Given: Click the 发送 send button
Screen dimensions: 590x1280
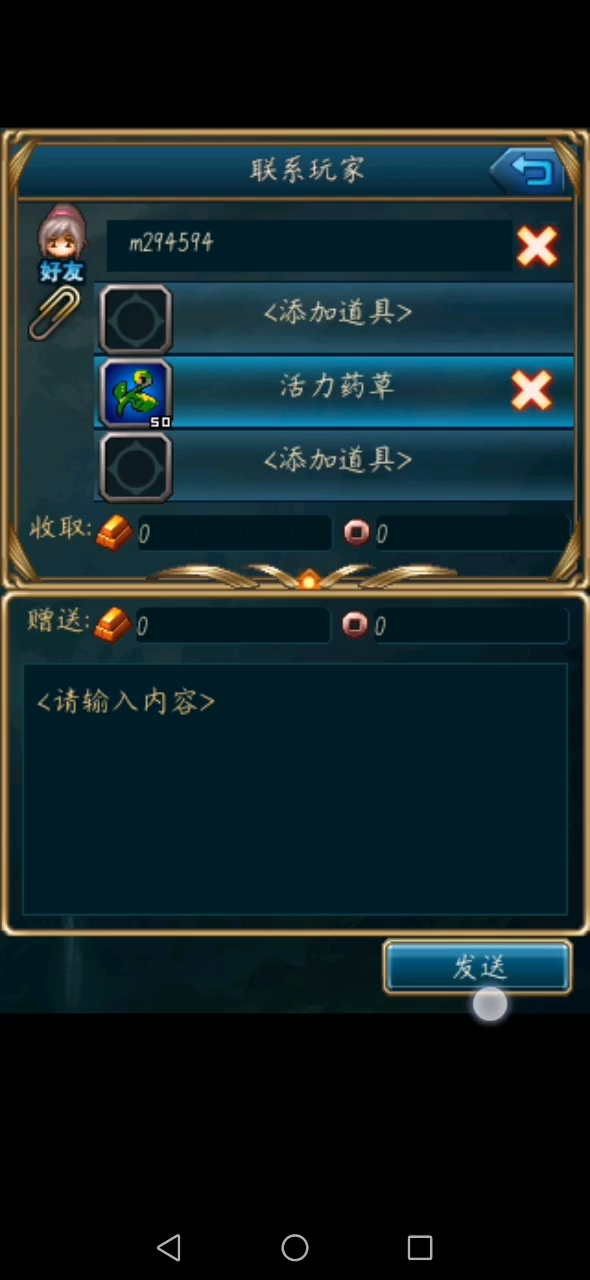Looking at the screenshot, I should (x=478, y=967).
